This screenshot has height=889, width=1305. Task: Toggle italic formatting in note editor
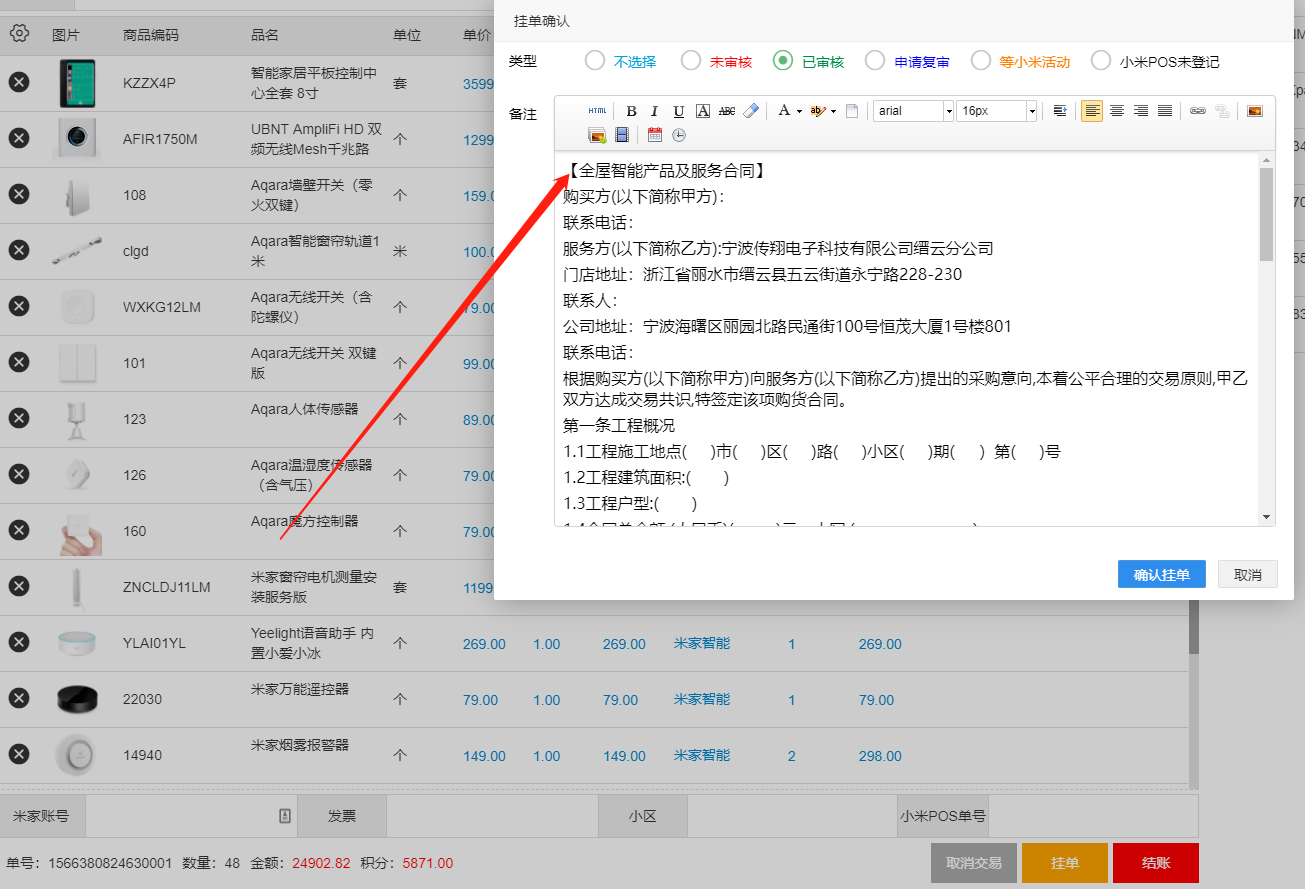(x=655, y=111)
